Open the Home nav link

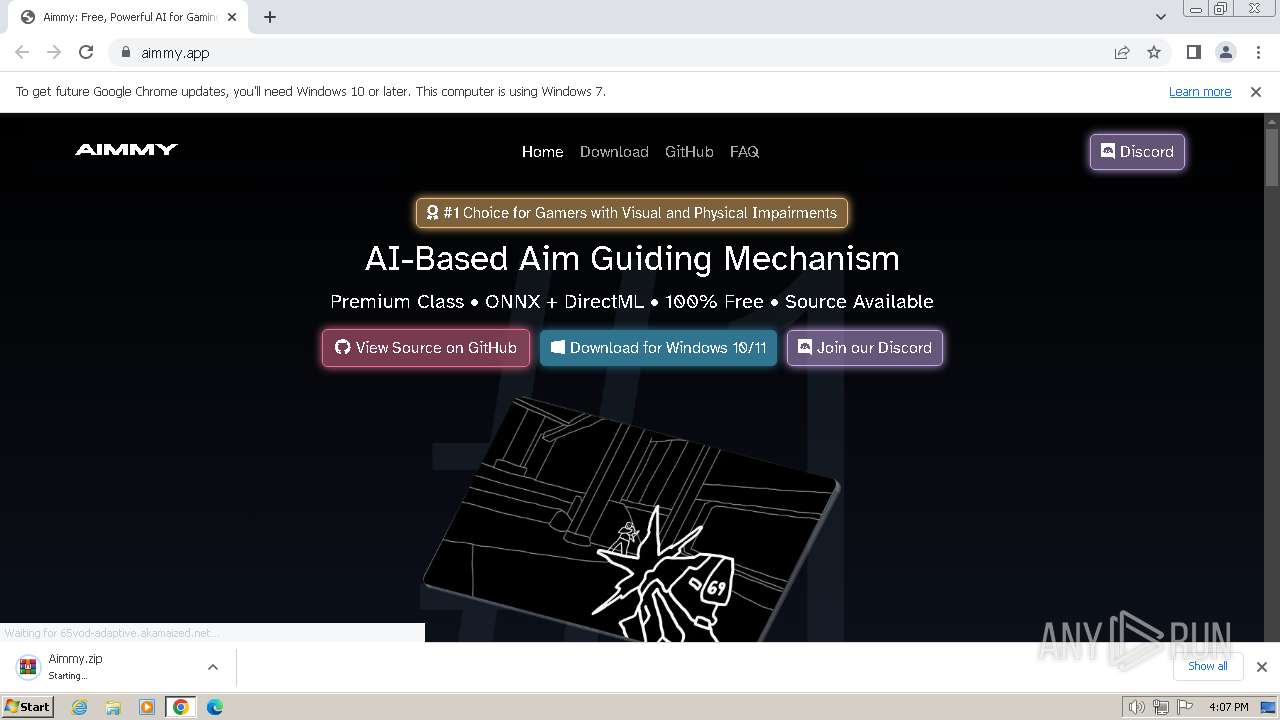tap(542, 152)
